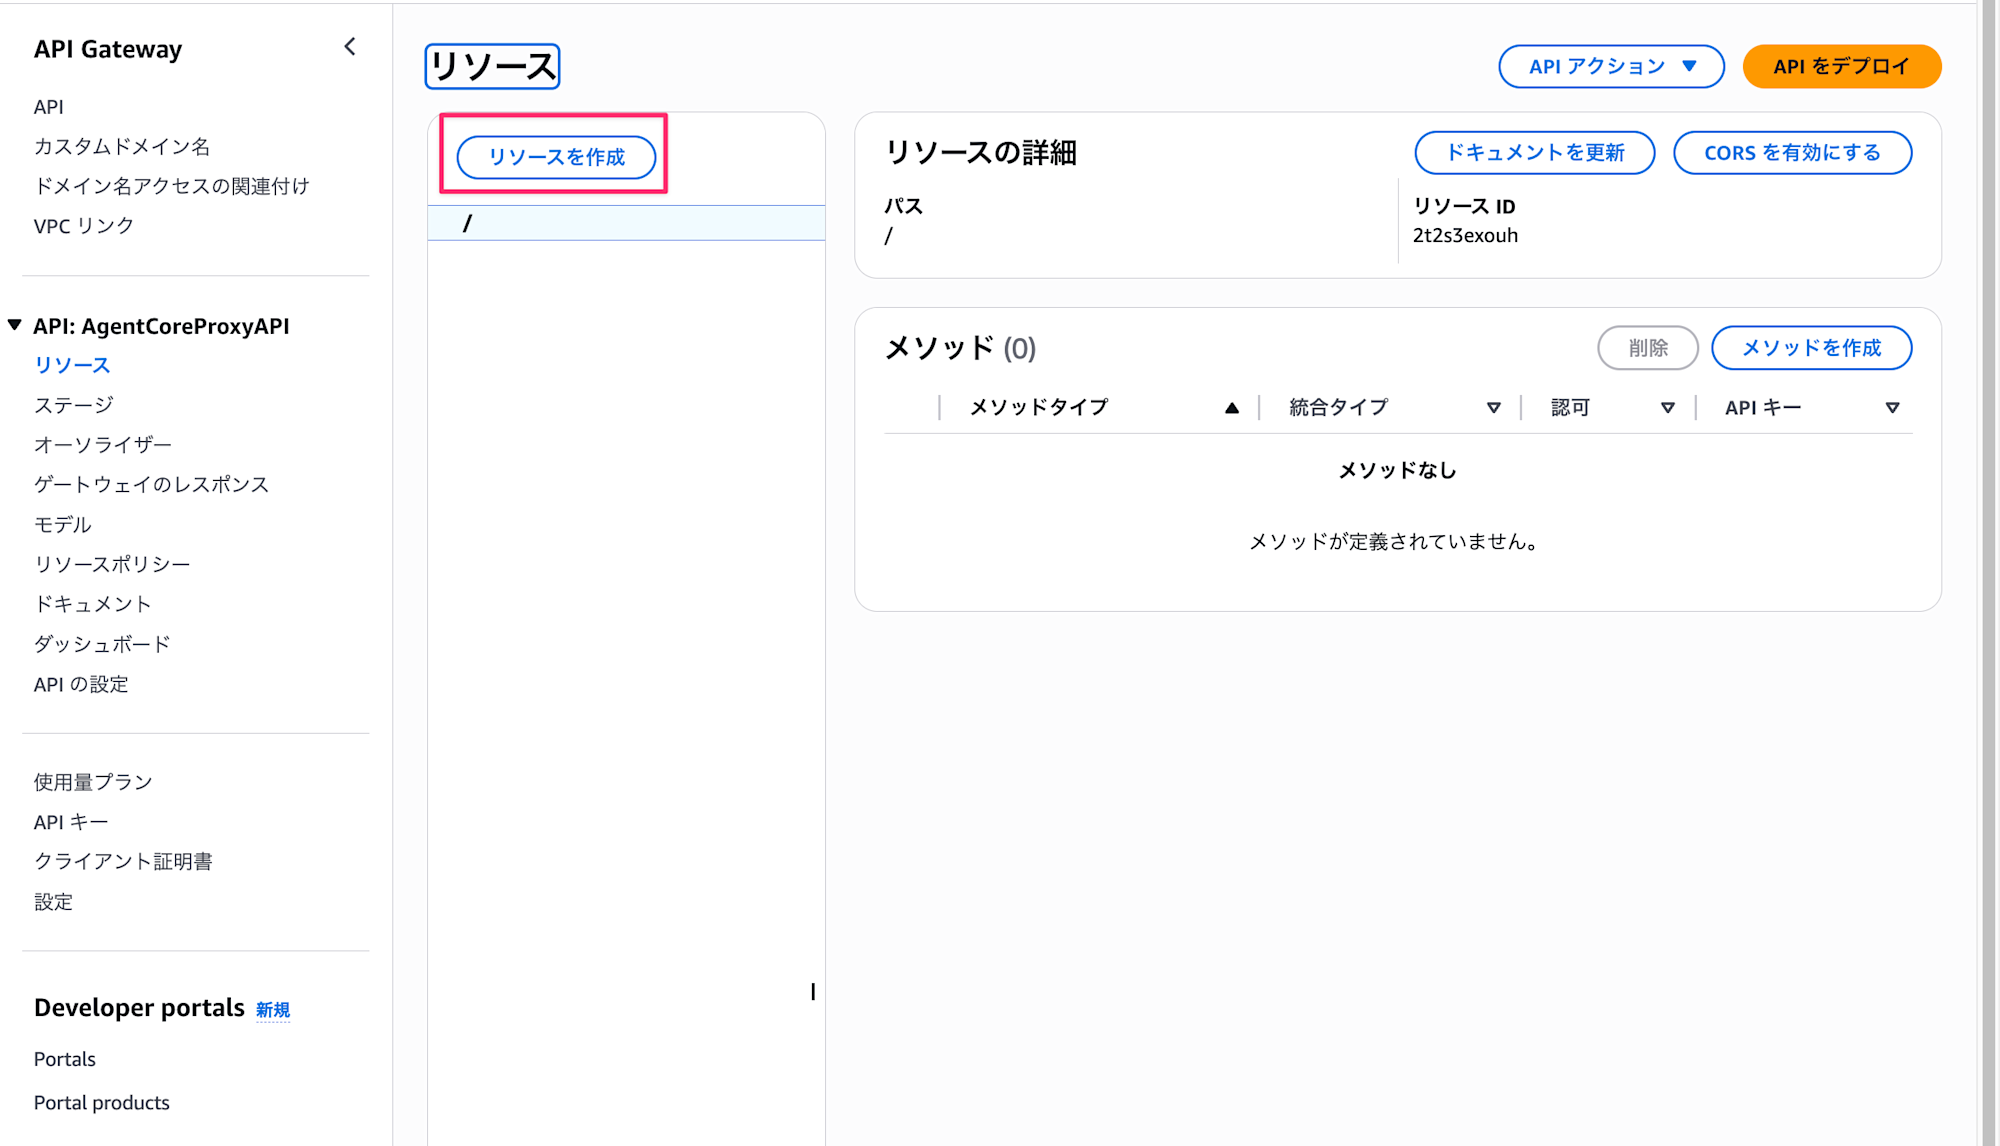Open the API アクション dropdown
Screen dimensions: 2000x1146
click(1611, 67)
